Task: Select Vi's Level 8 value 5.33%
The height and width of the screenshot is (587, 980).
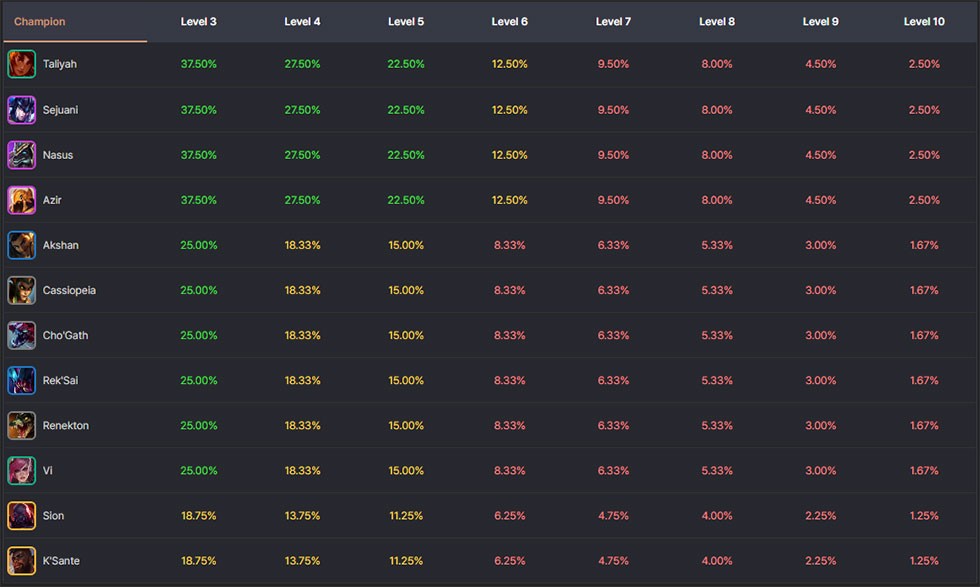Action: click(717, 471)
